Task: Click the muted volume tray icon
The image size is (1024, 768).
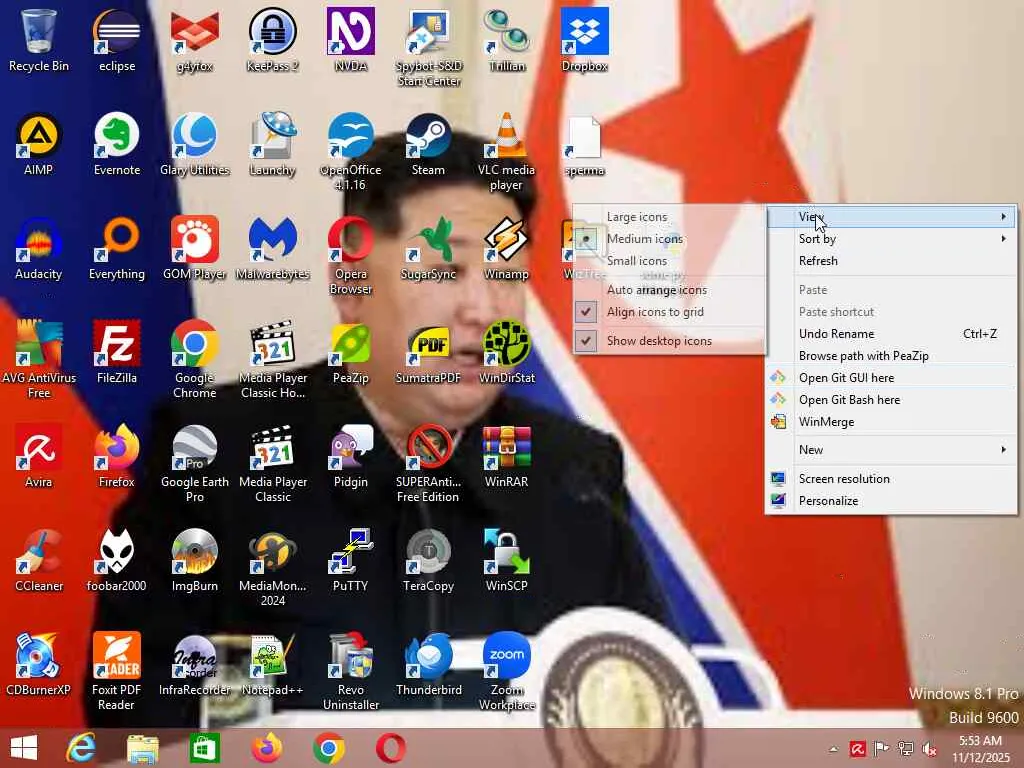Action: tap(929, 749)
